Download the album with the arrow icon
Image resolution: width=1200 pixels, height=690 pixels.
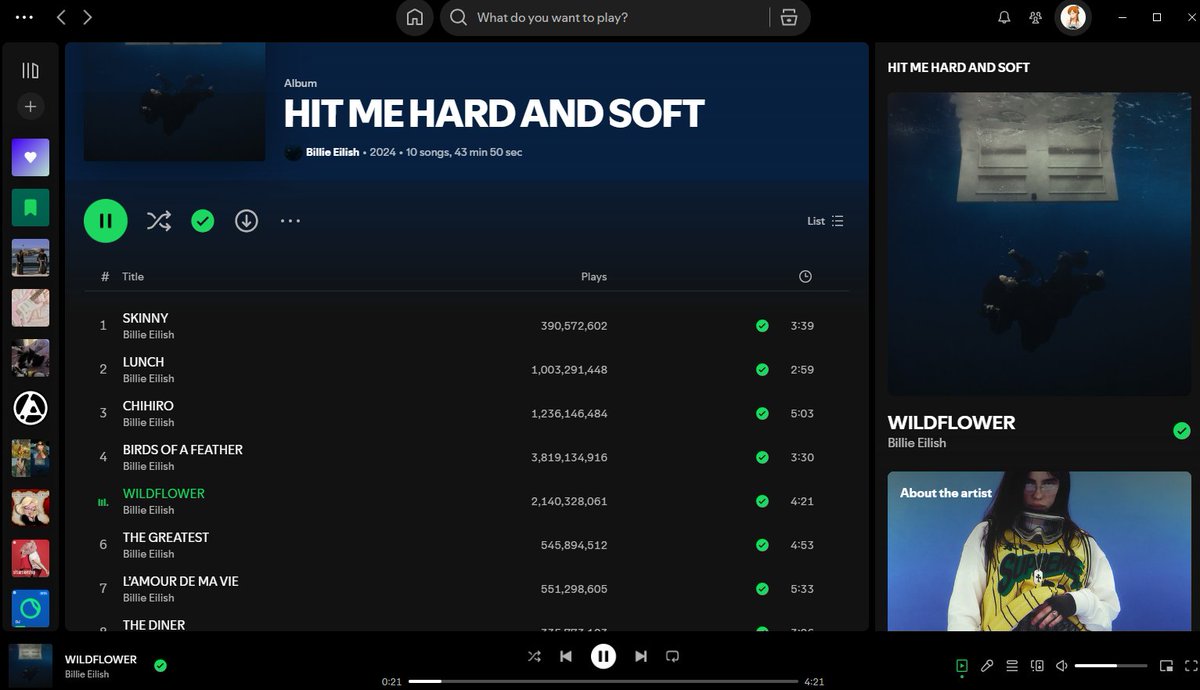[x=247, y=221]
